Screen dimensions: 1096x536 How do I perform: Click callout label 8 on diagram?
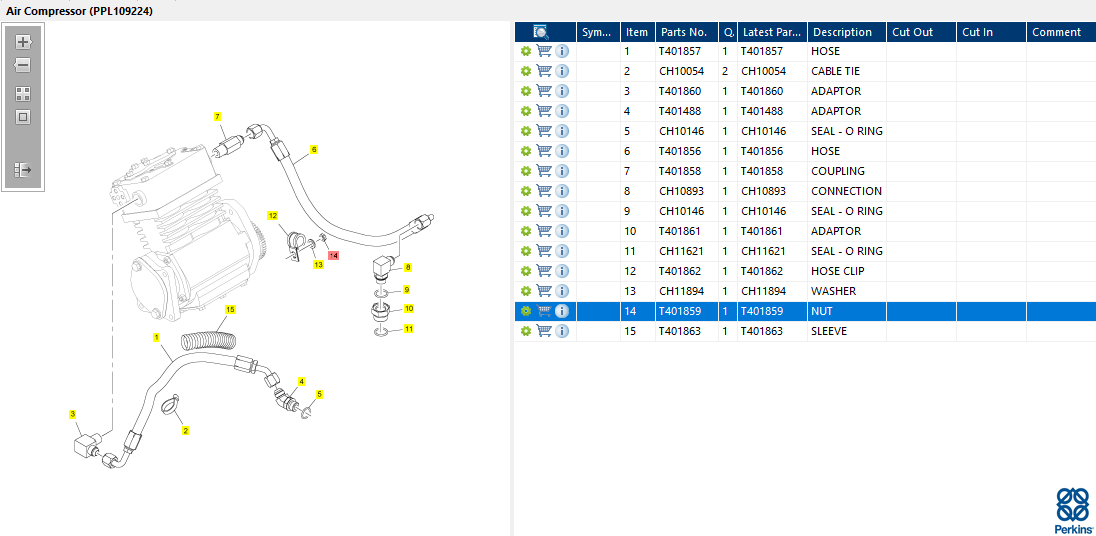coord(408,267)
